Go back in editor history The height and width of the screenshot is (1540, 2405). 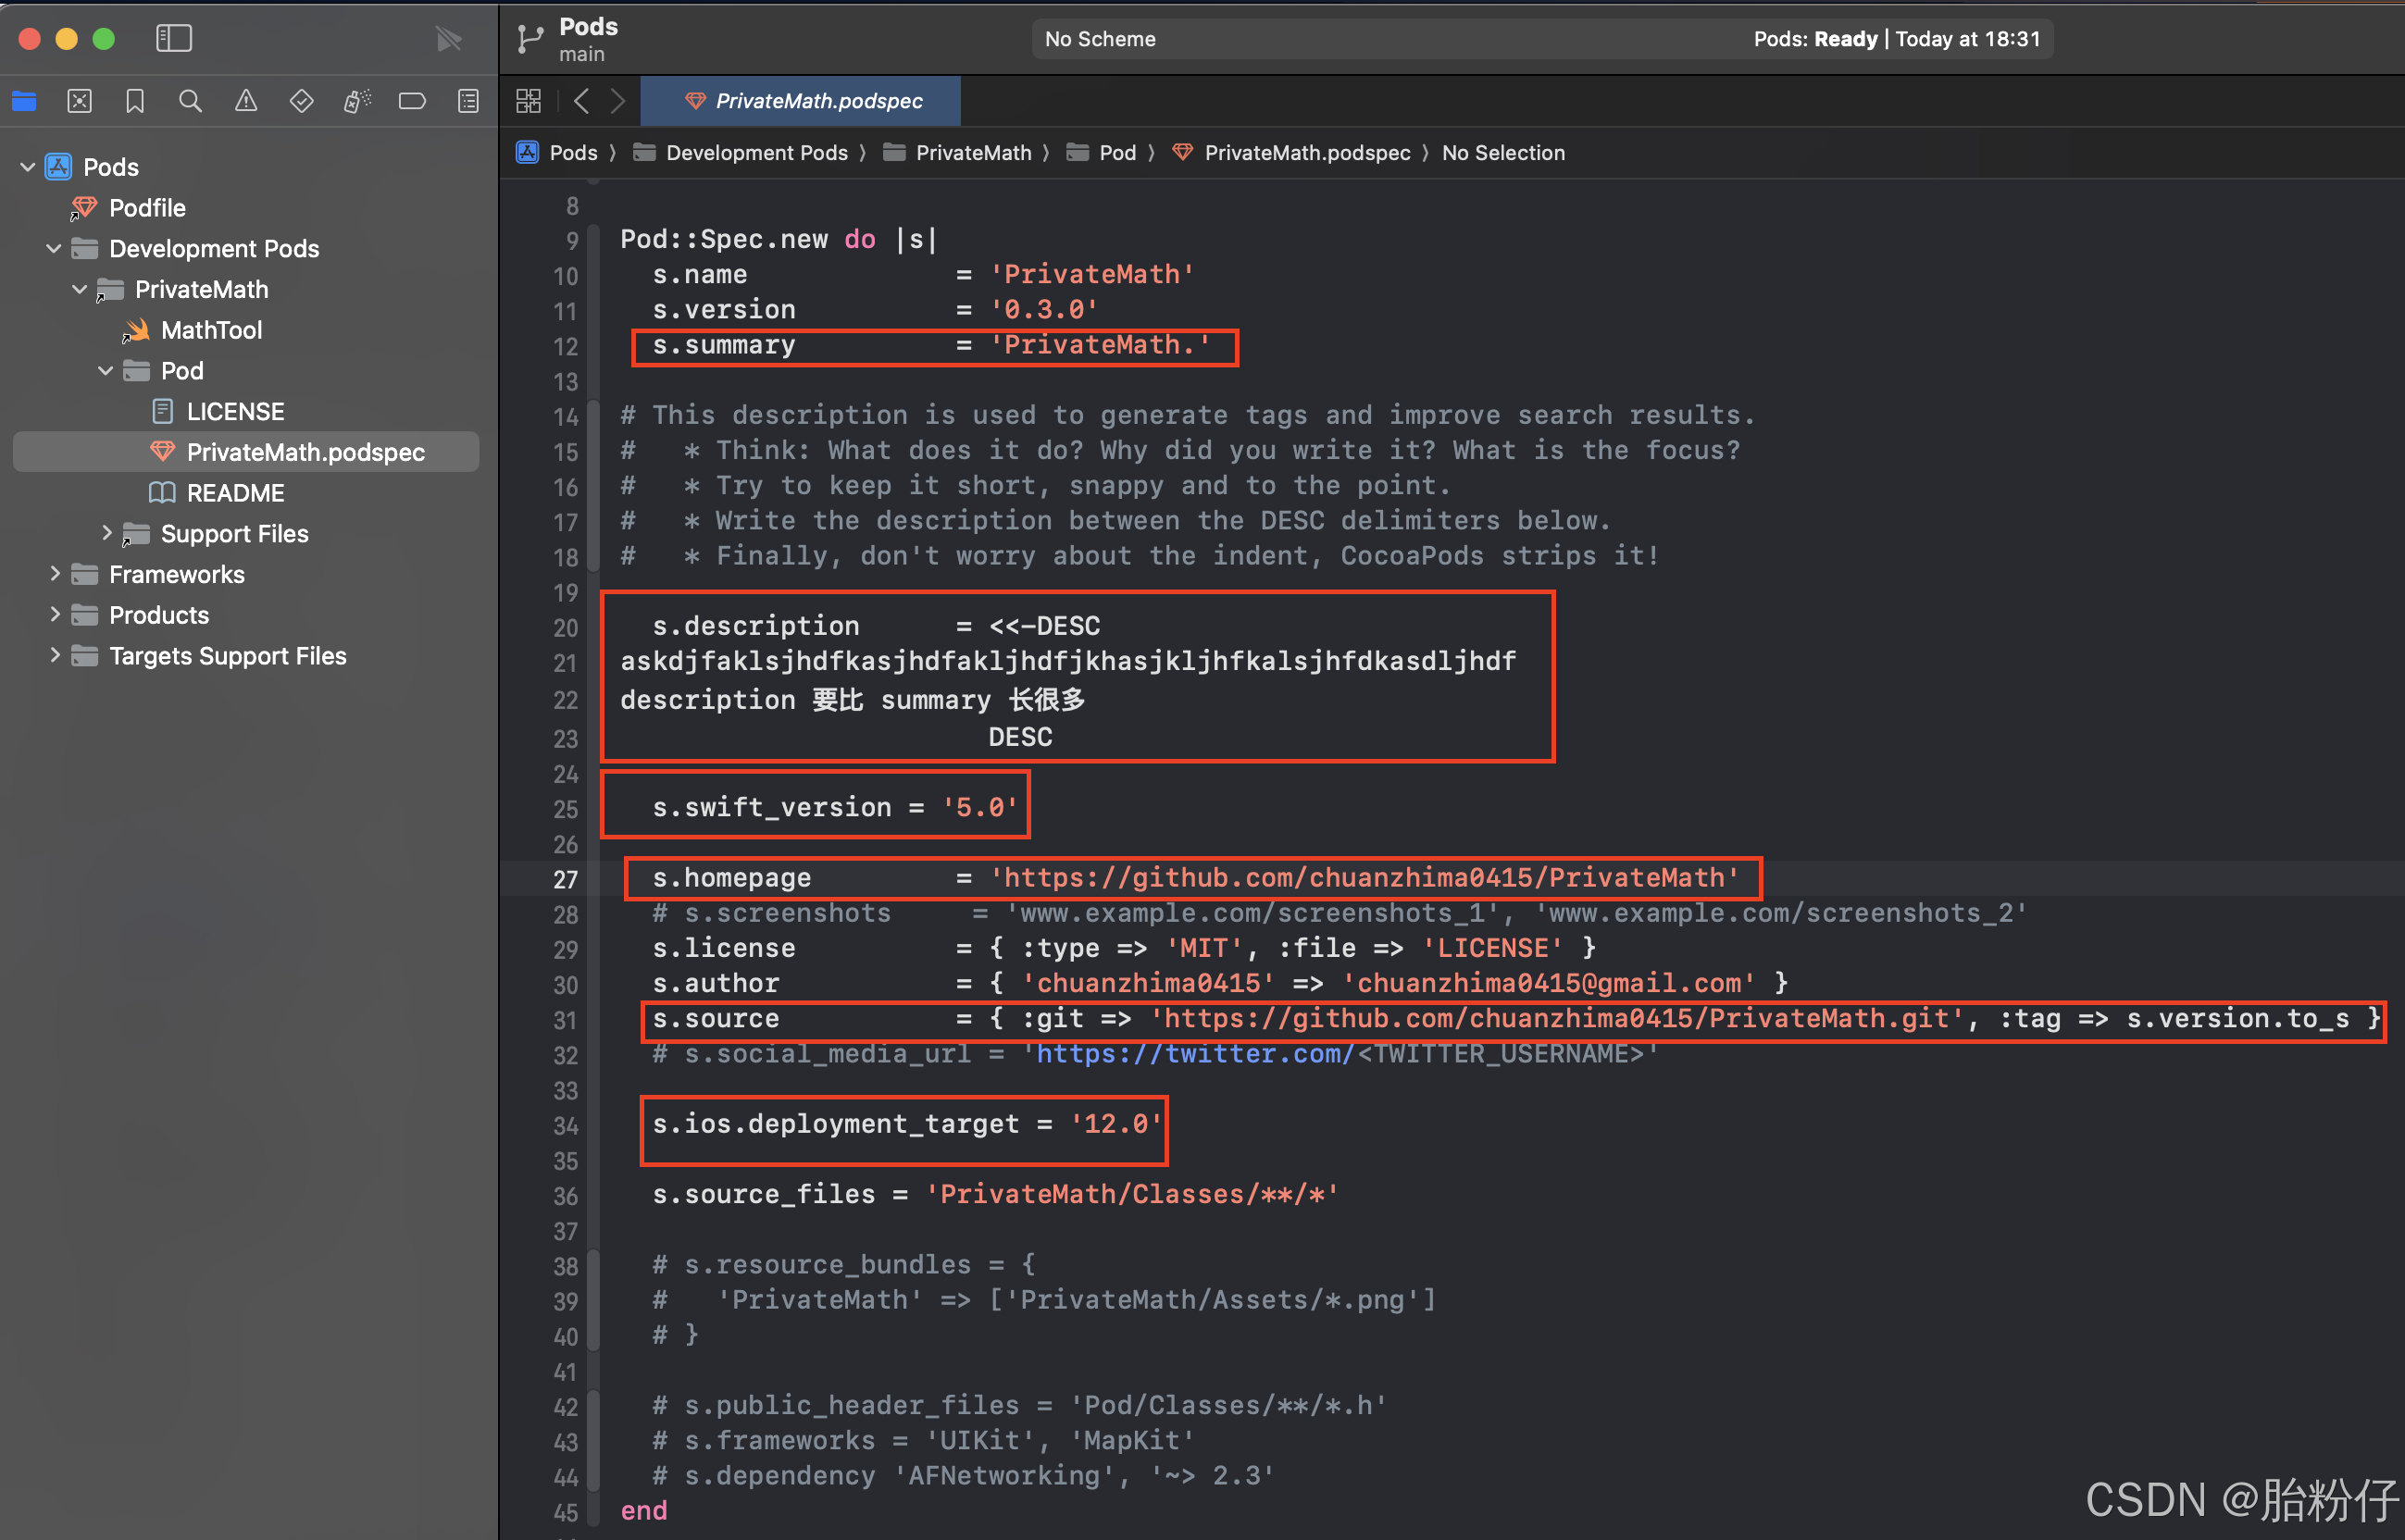pos(581,101)
